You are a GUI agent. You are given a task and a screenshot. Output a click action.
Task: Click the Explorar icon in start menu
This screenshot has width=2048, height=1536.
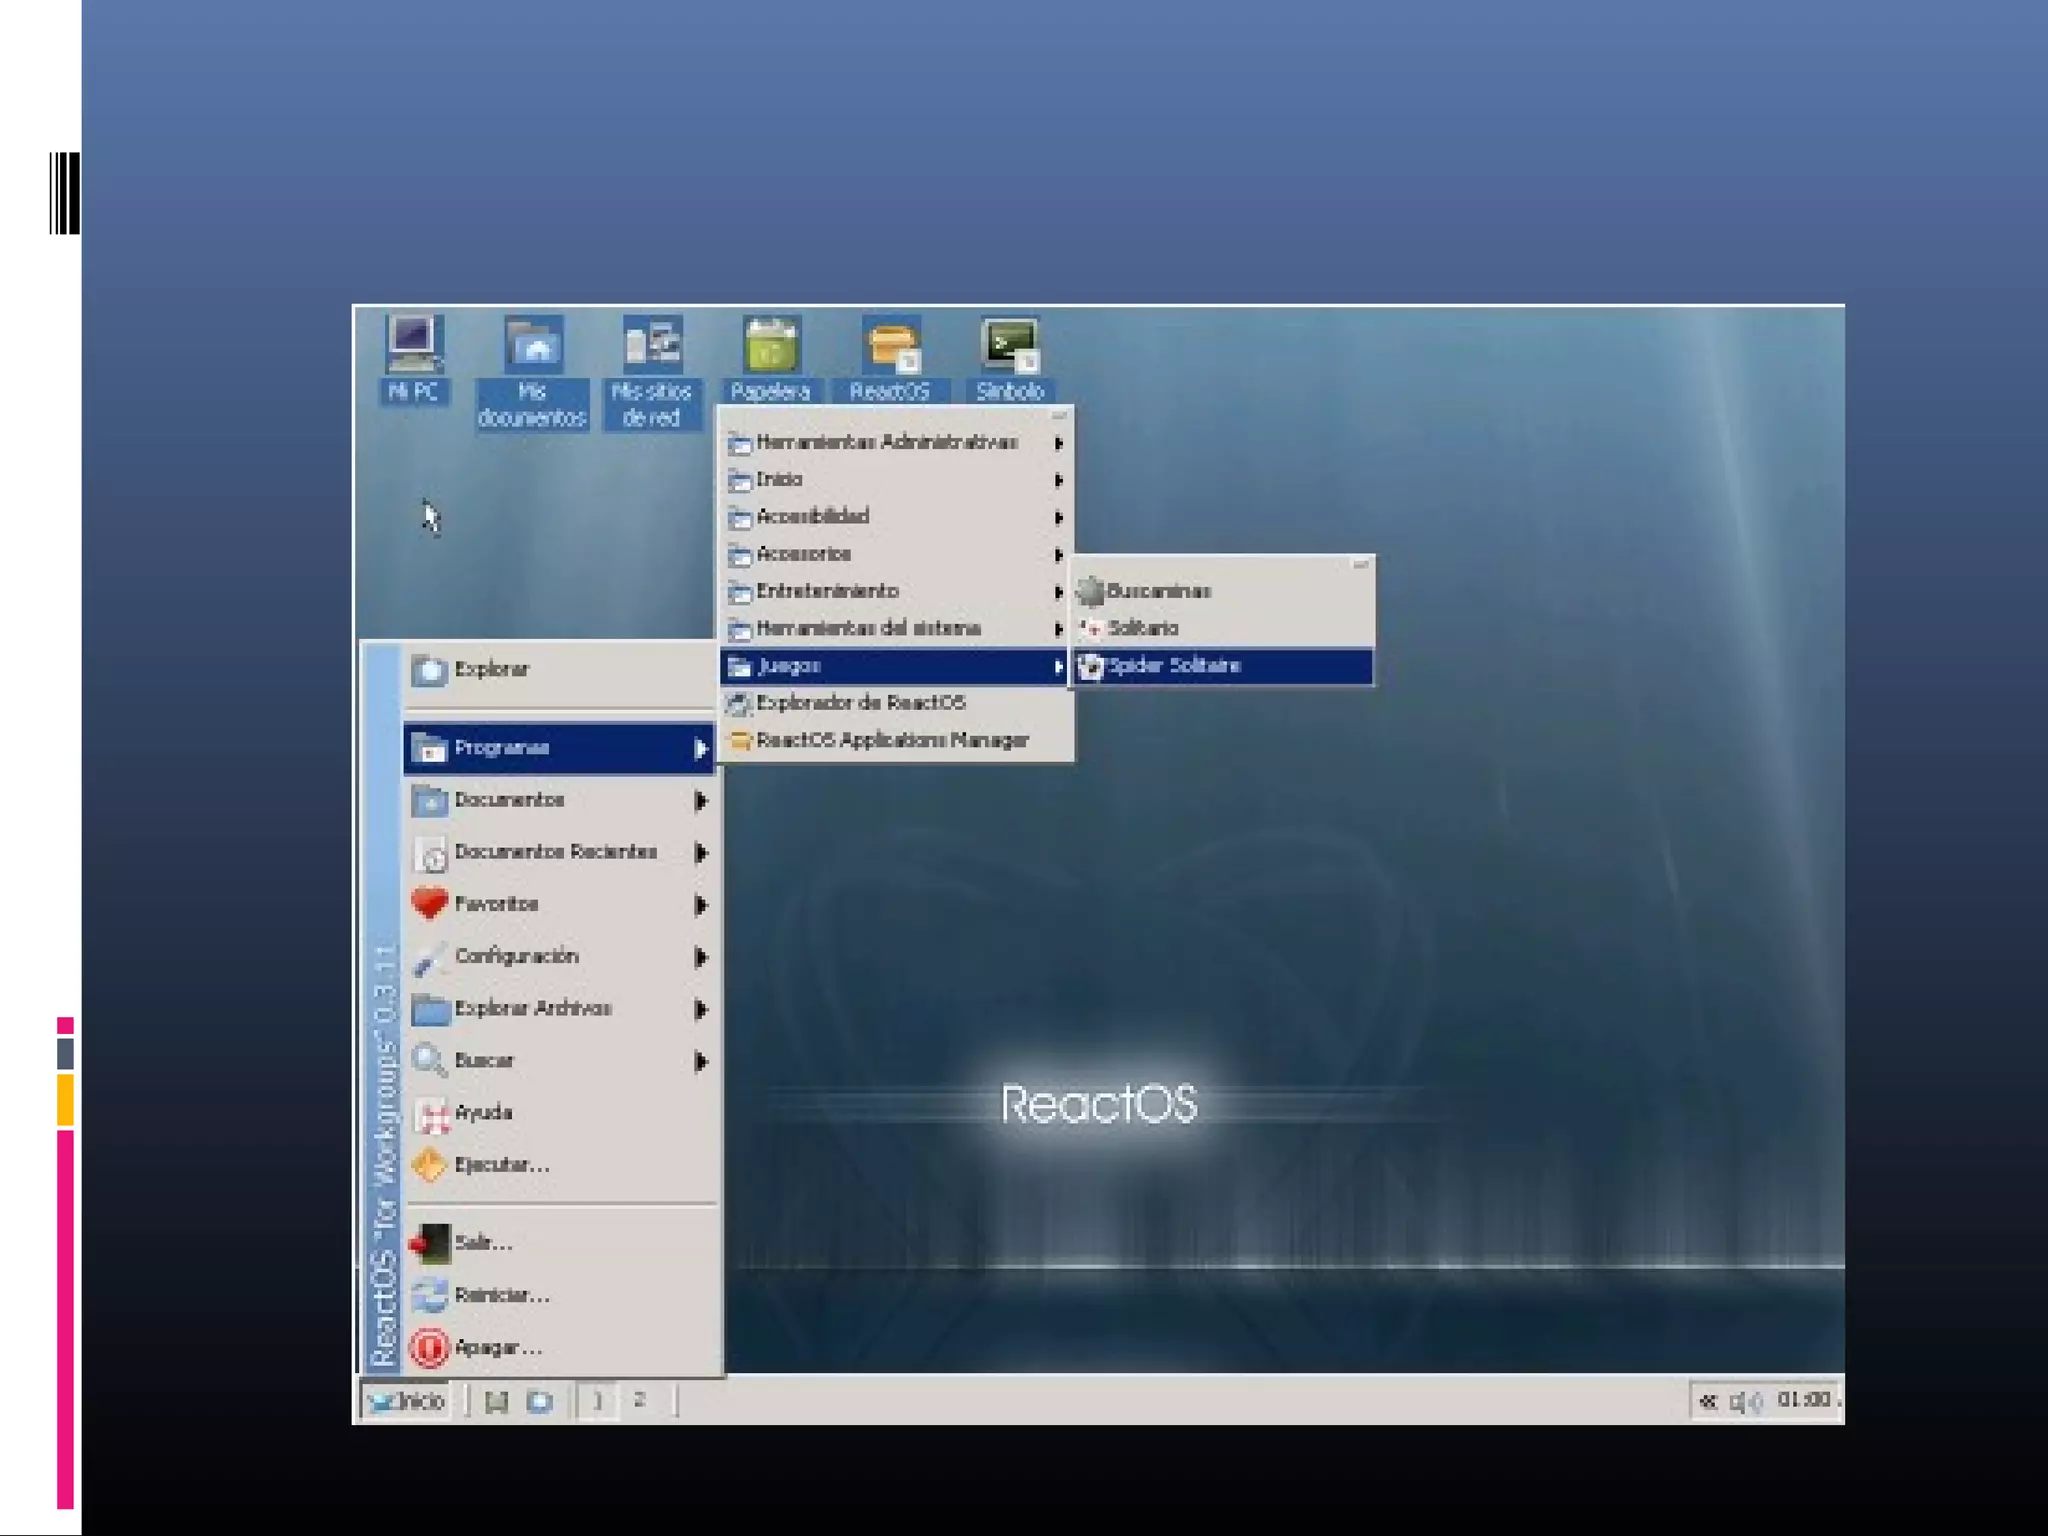pos(430,670)
